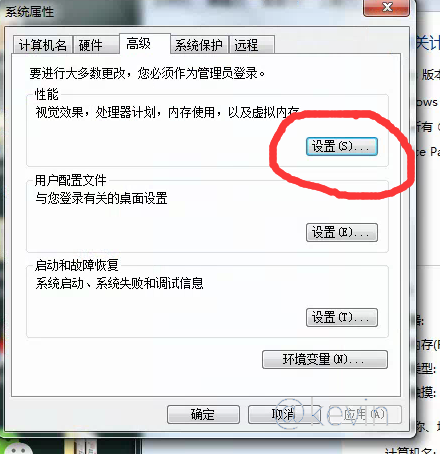Screen dimensions: 440x454
Task: Click the greyed-out 应用(A) button
Action: tap(364, 415)
